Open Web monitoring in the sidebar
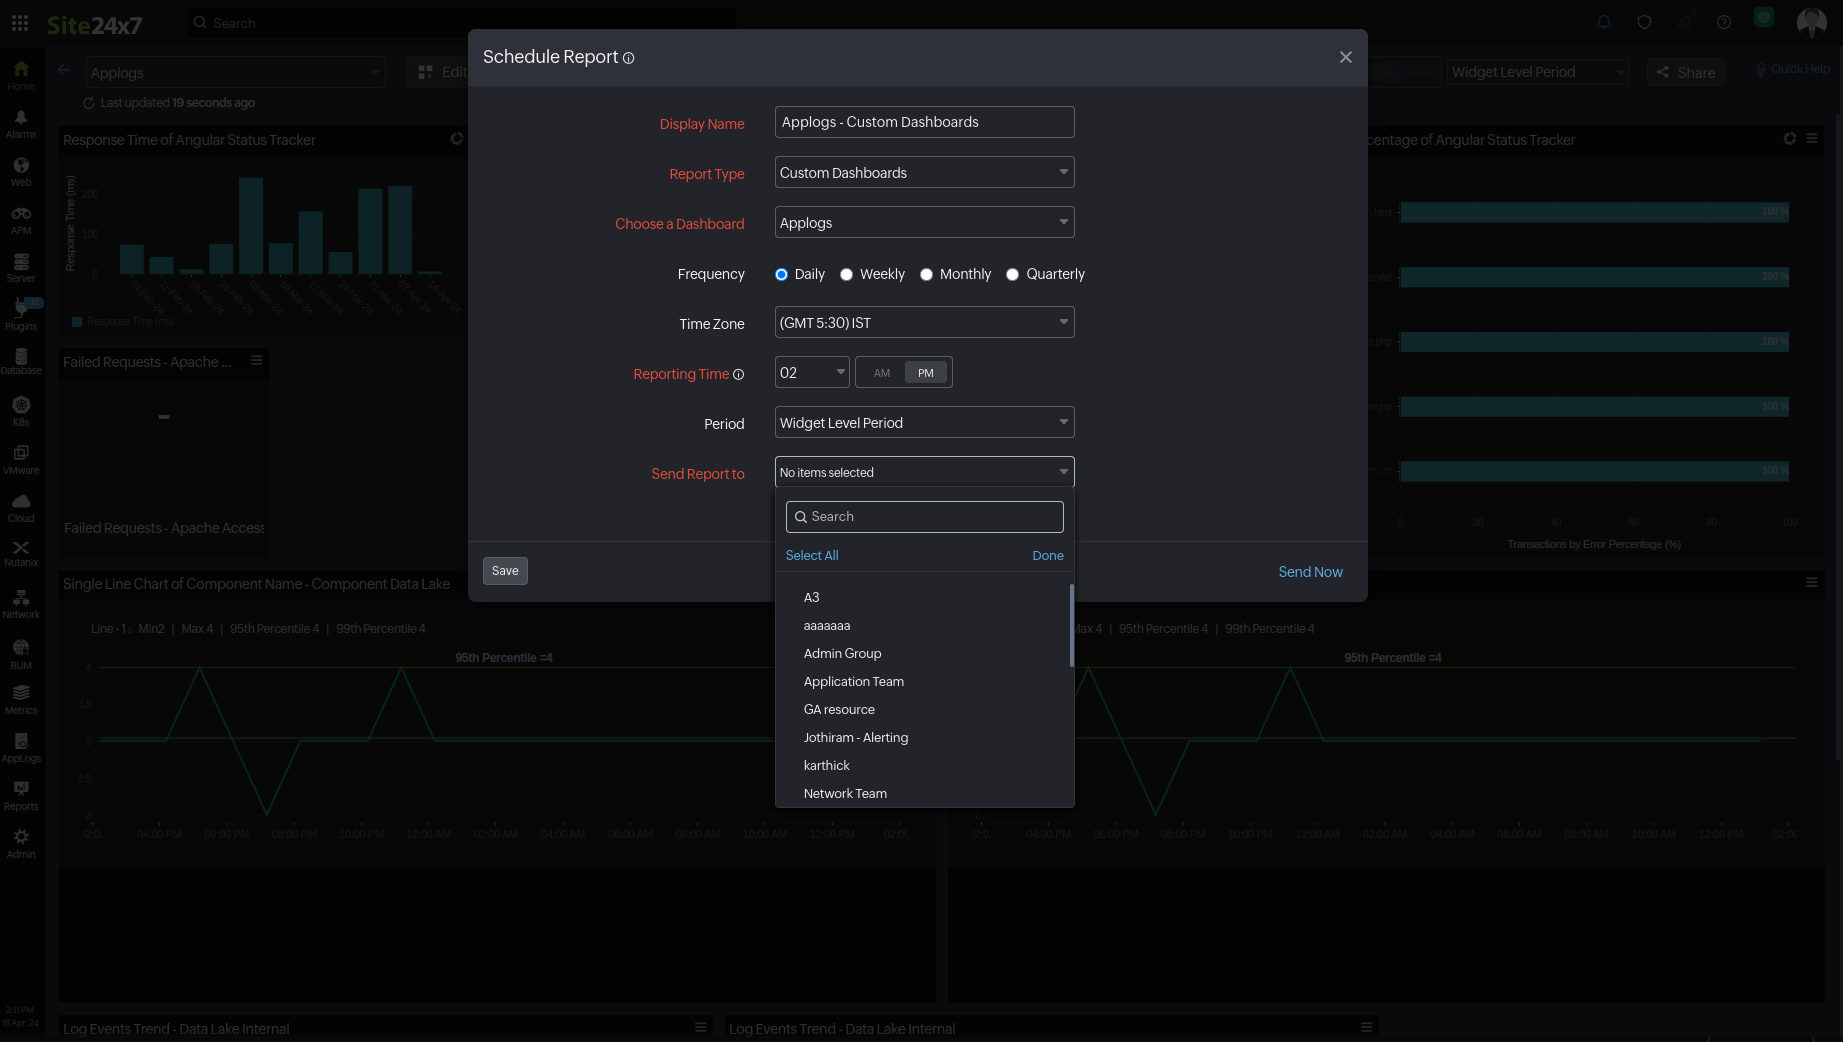This screenshot has width=1843, height=1042. [21, 172]
